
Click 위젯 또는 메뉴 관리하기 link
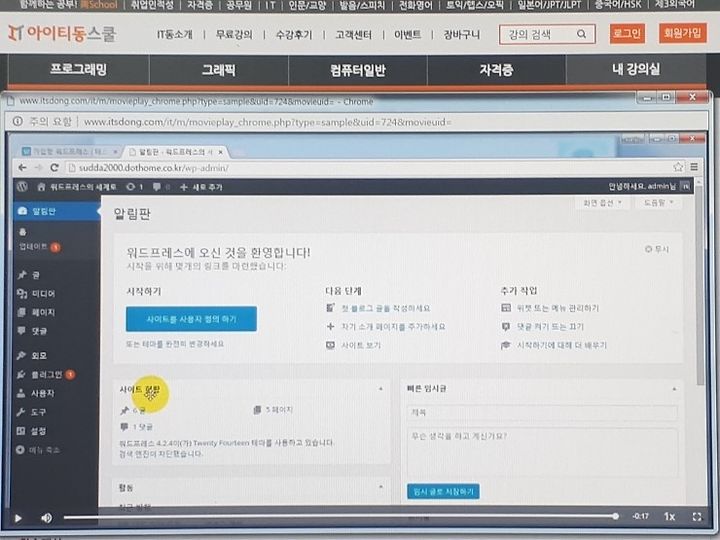(x=557, y=308)
